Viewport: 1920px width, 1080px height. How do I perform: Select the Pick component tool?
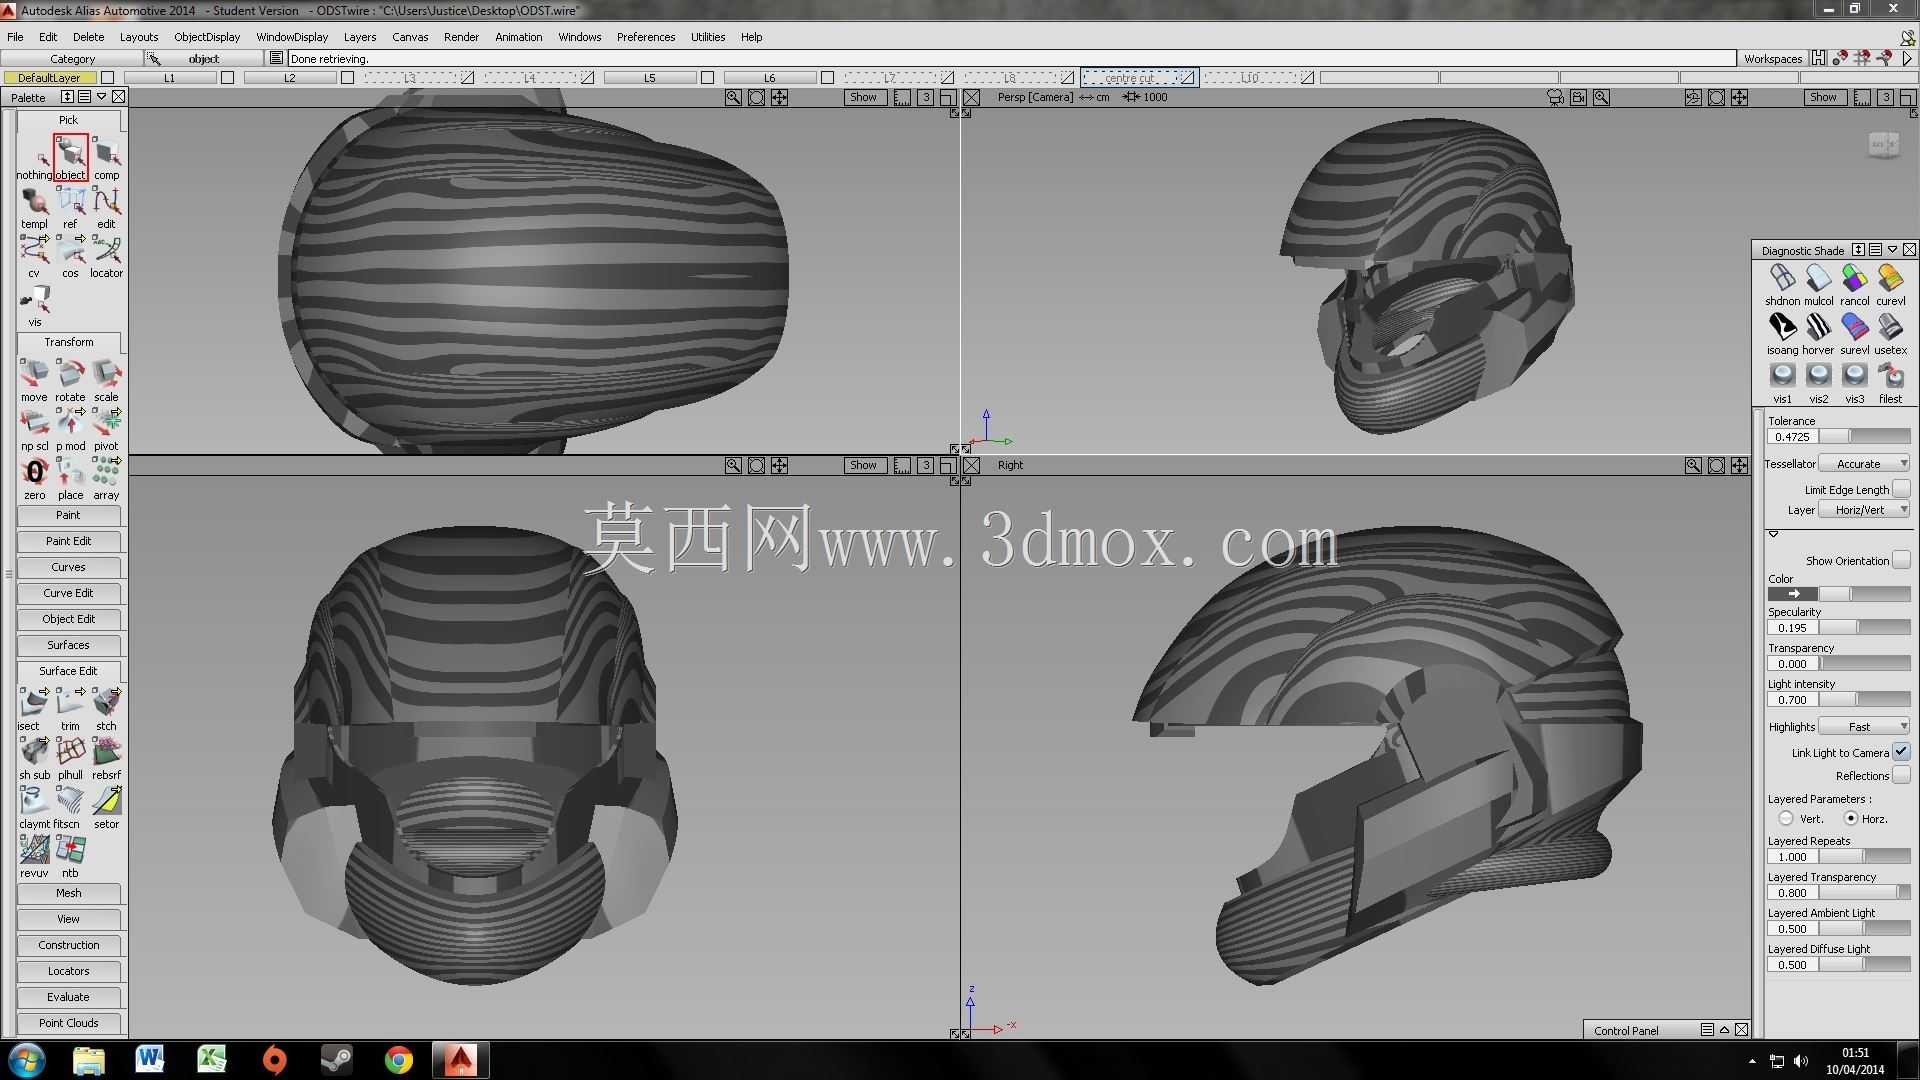click(106, 158)
